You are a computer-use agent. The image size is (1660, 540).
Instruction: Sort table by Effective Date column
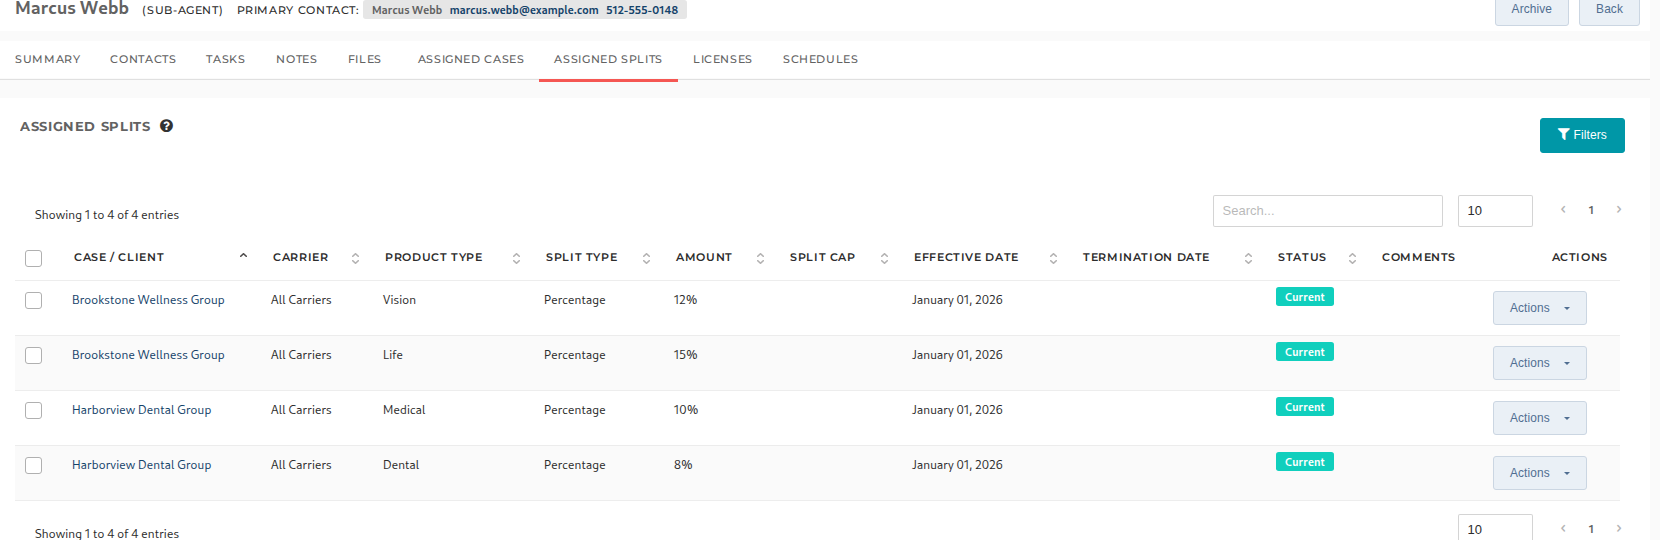[x=1053, y=258]
